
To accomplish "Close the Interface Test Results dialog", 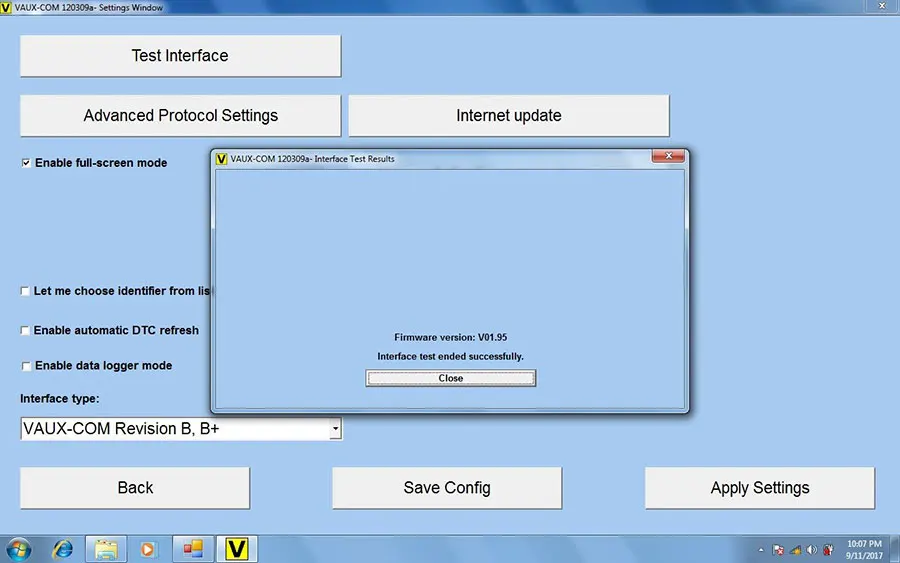I will point(451,378).
